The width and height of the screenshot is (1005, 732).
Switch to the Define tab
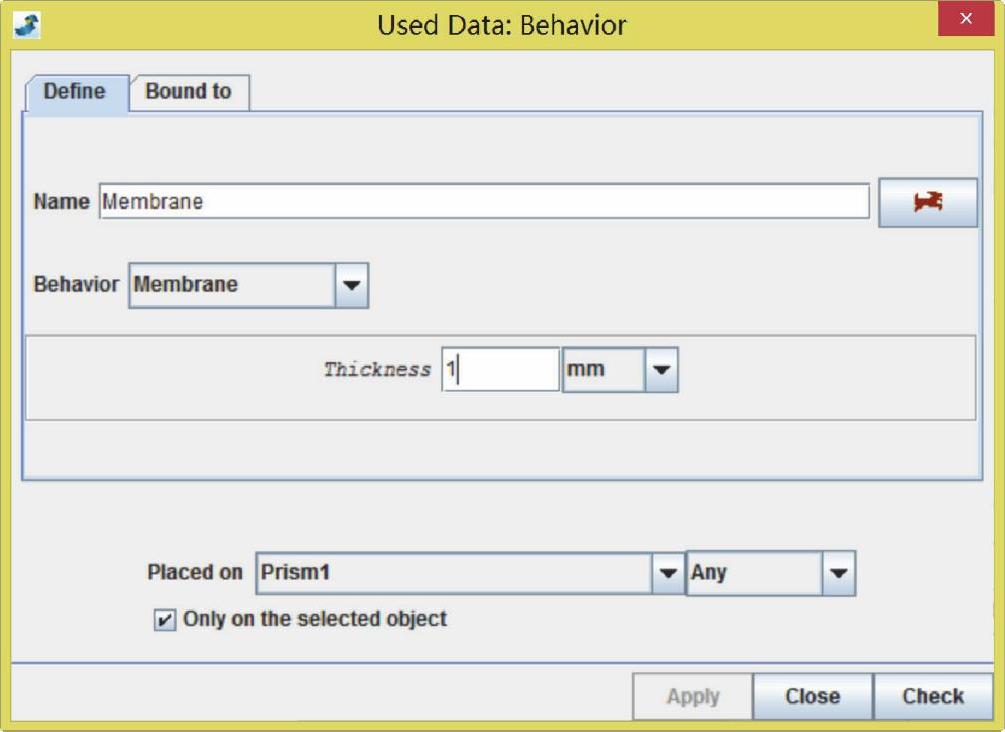tap(74, 92)
